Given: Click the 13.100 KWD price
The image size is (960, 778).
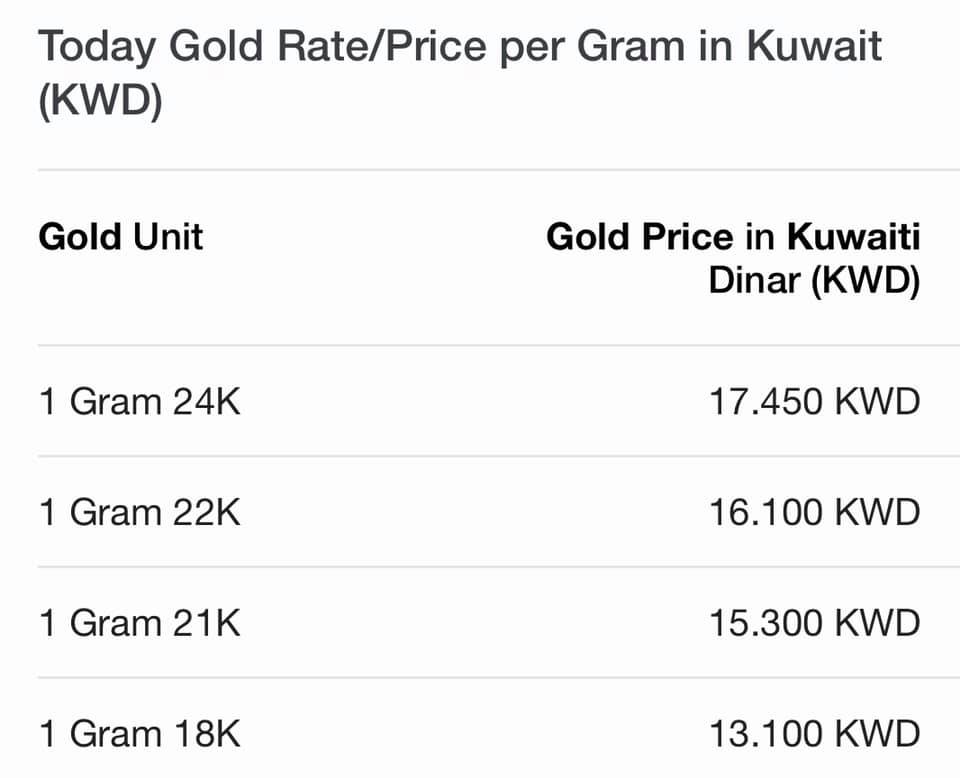Looking at the screenshot, I should (815, 734).
